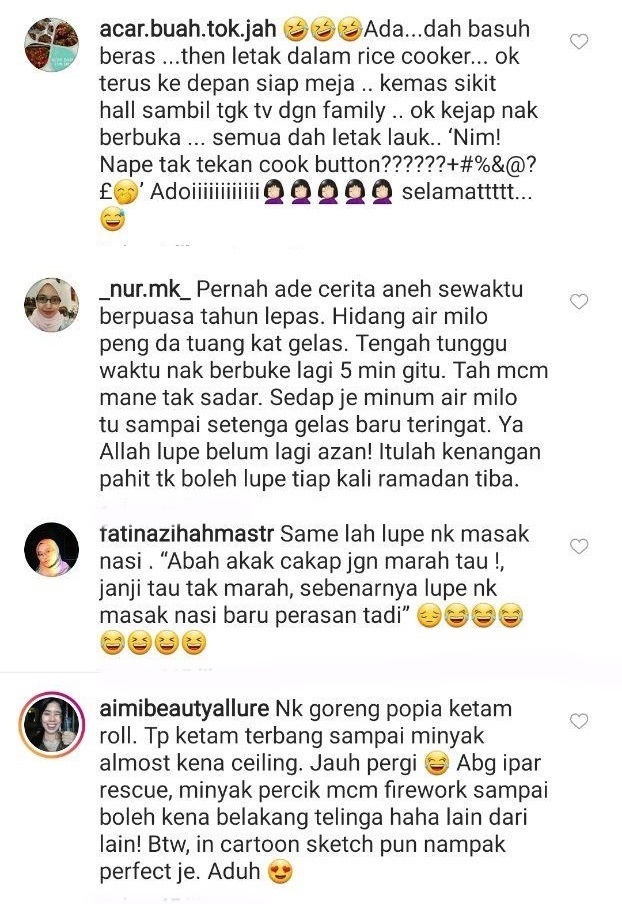
Task: View fatinazihahmastr's avatar photo
Action: 51,549
